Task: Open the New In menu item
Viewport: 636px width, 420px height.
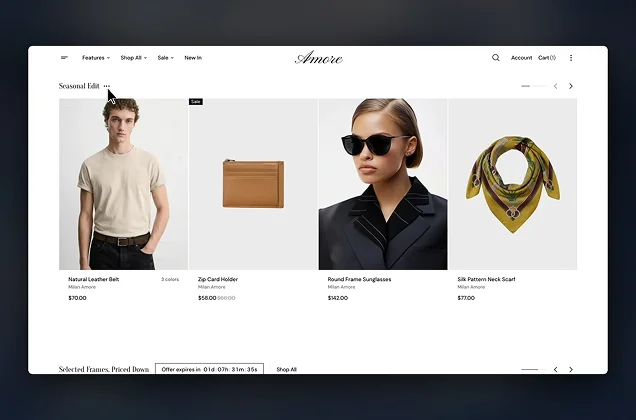Action: coord(193,58)
